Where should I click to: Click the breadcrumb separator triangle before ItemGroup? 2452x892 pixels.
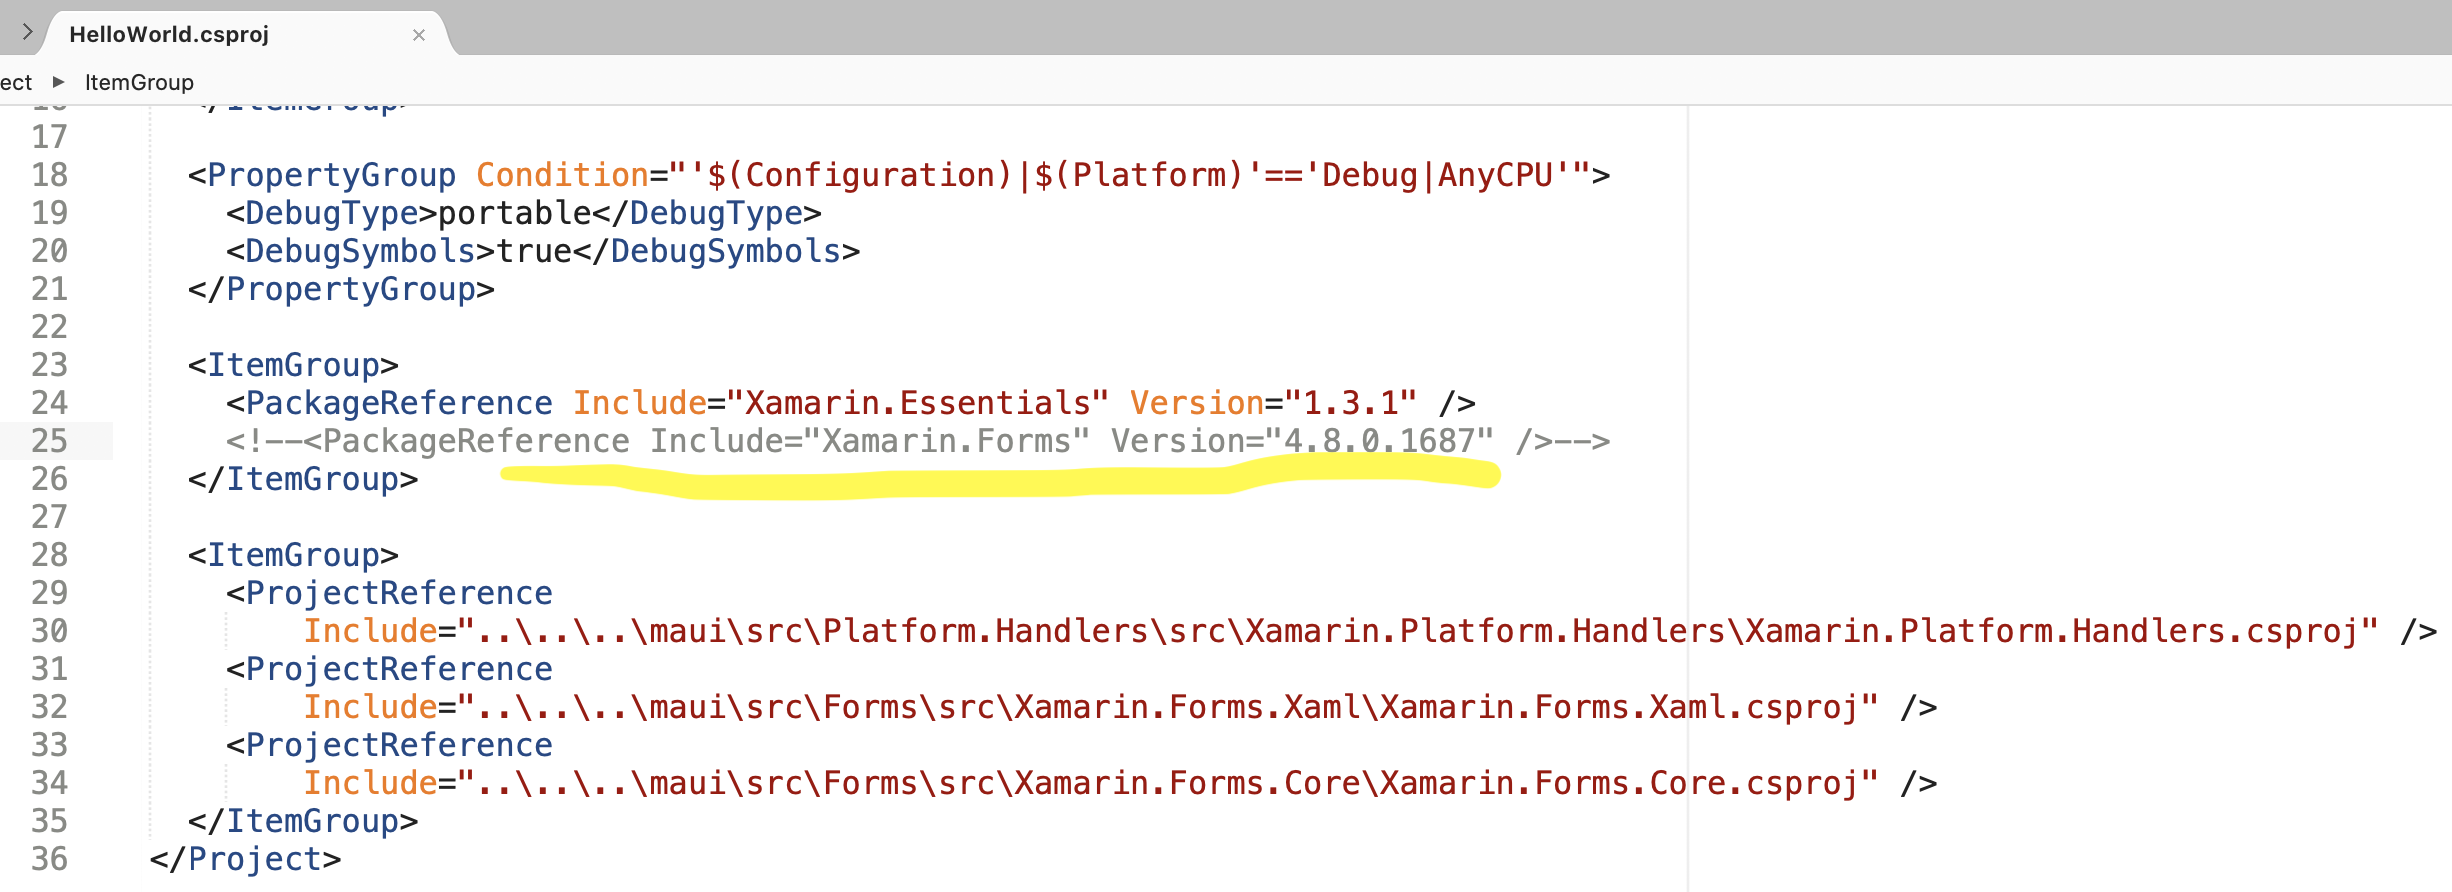coord(58,82)
